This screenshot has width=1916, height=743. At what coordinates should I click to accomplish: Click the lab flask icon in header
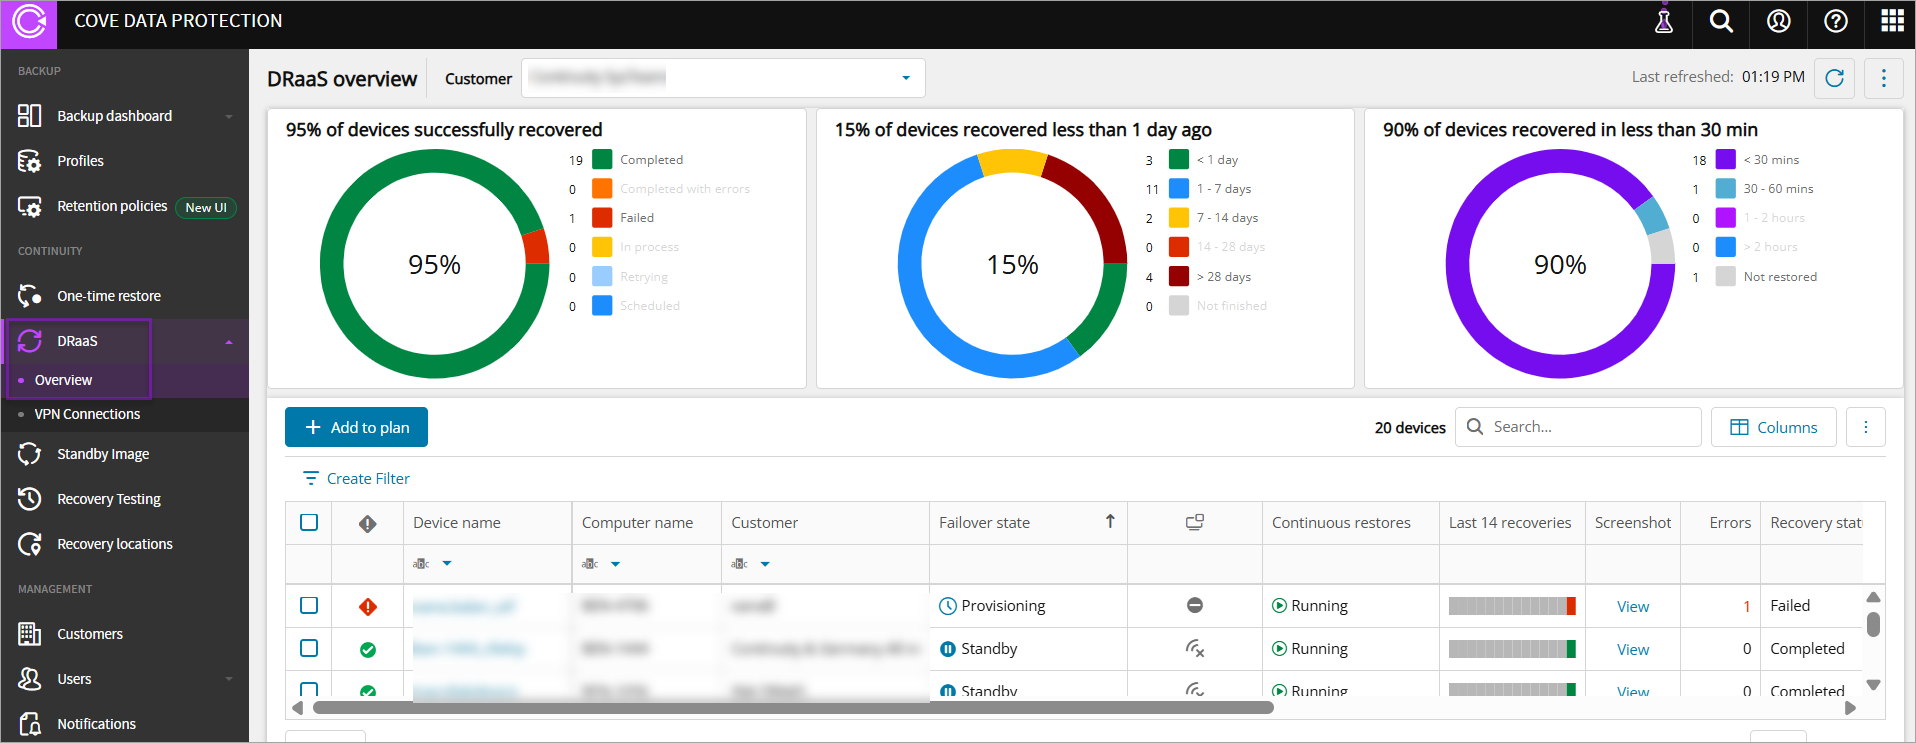1664,21
